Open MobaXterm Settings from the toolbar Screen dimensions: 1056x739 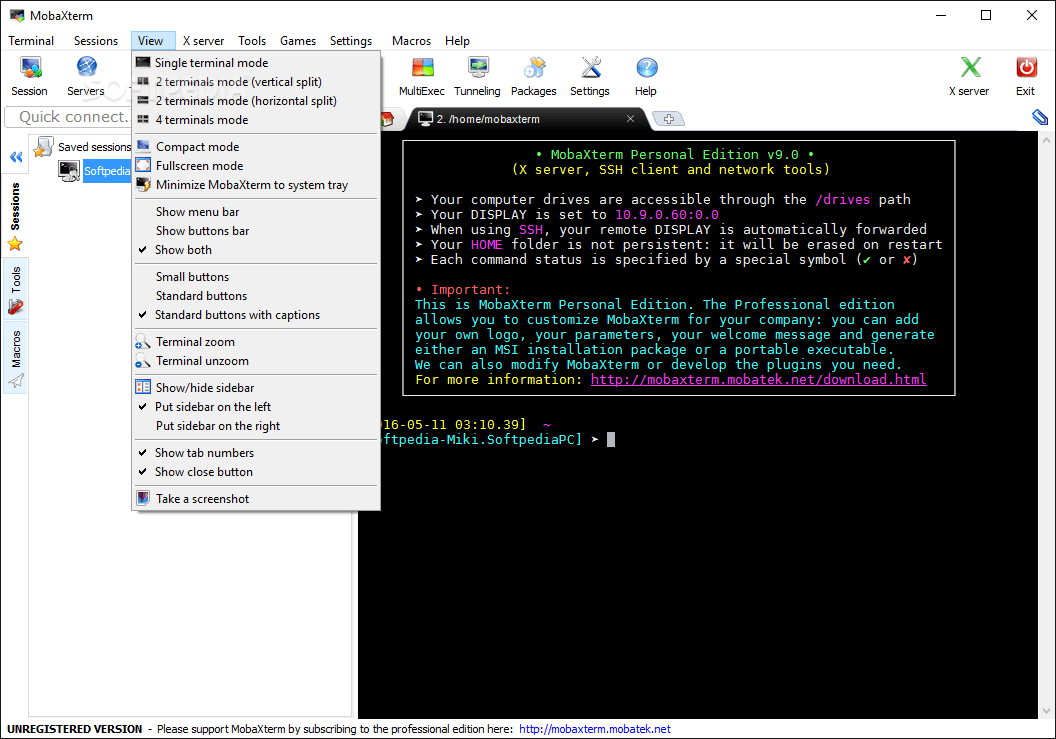click(589, 74)
